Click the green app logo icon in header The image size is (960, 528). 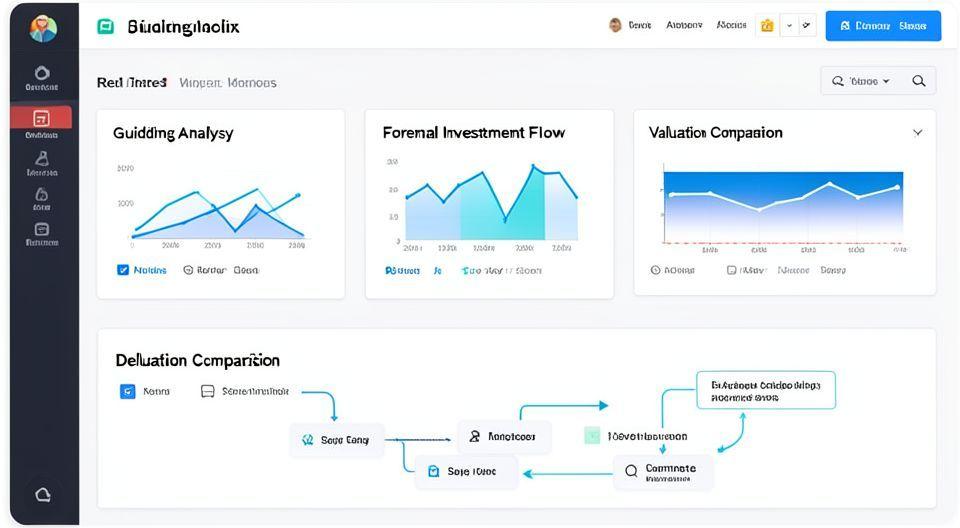105,27
